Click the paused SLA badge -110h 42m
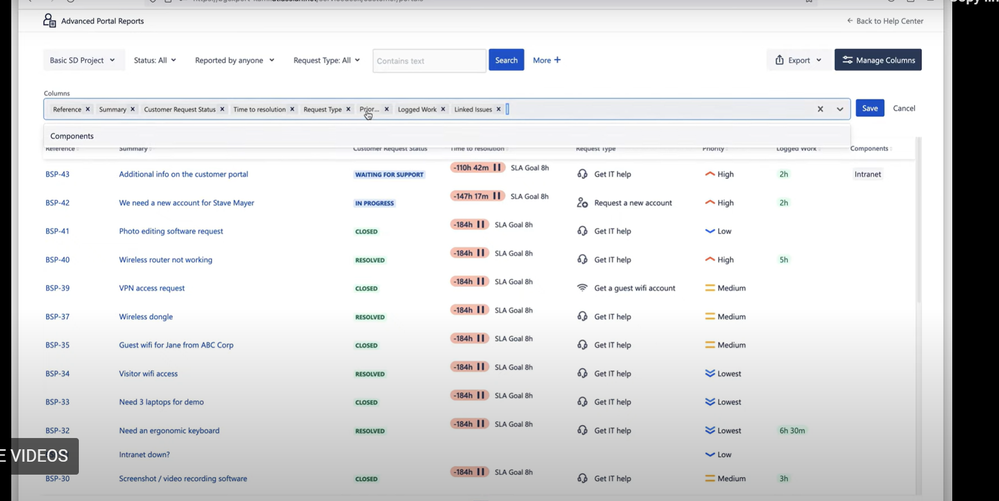This screenshot has height=501, width=999. (x=478, y=168)
